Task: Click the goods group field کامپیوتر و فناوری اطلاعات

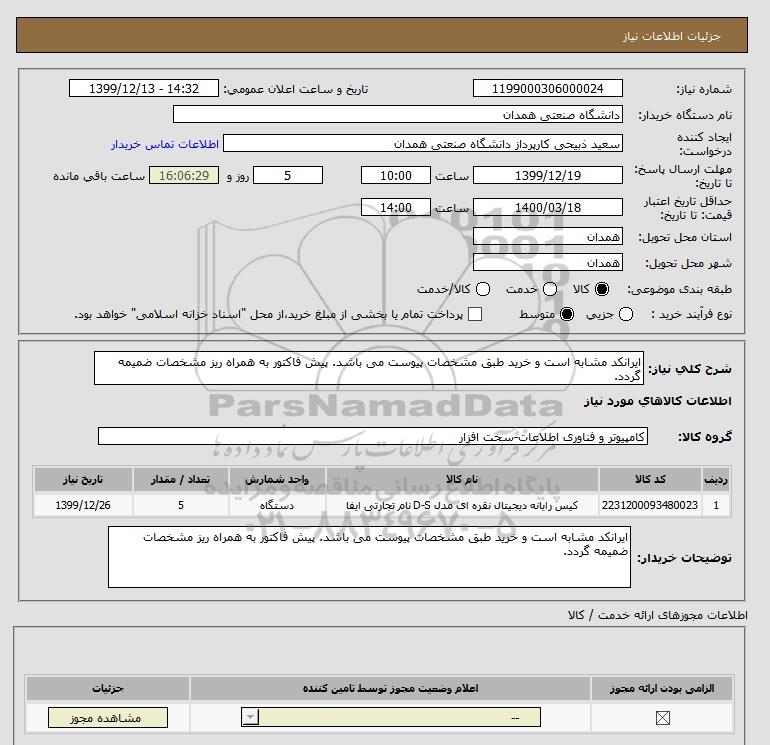Action: [373, 436]
